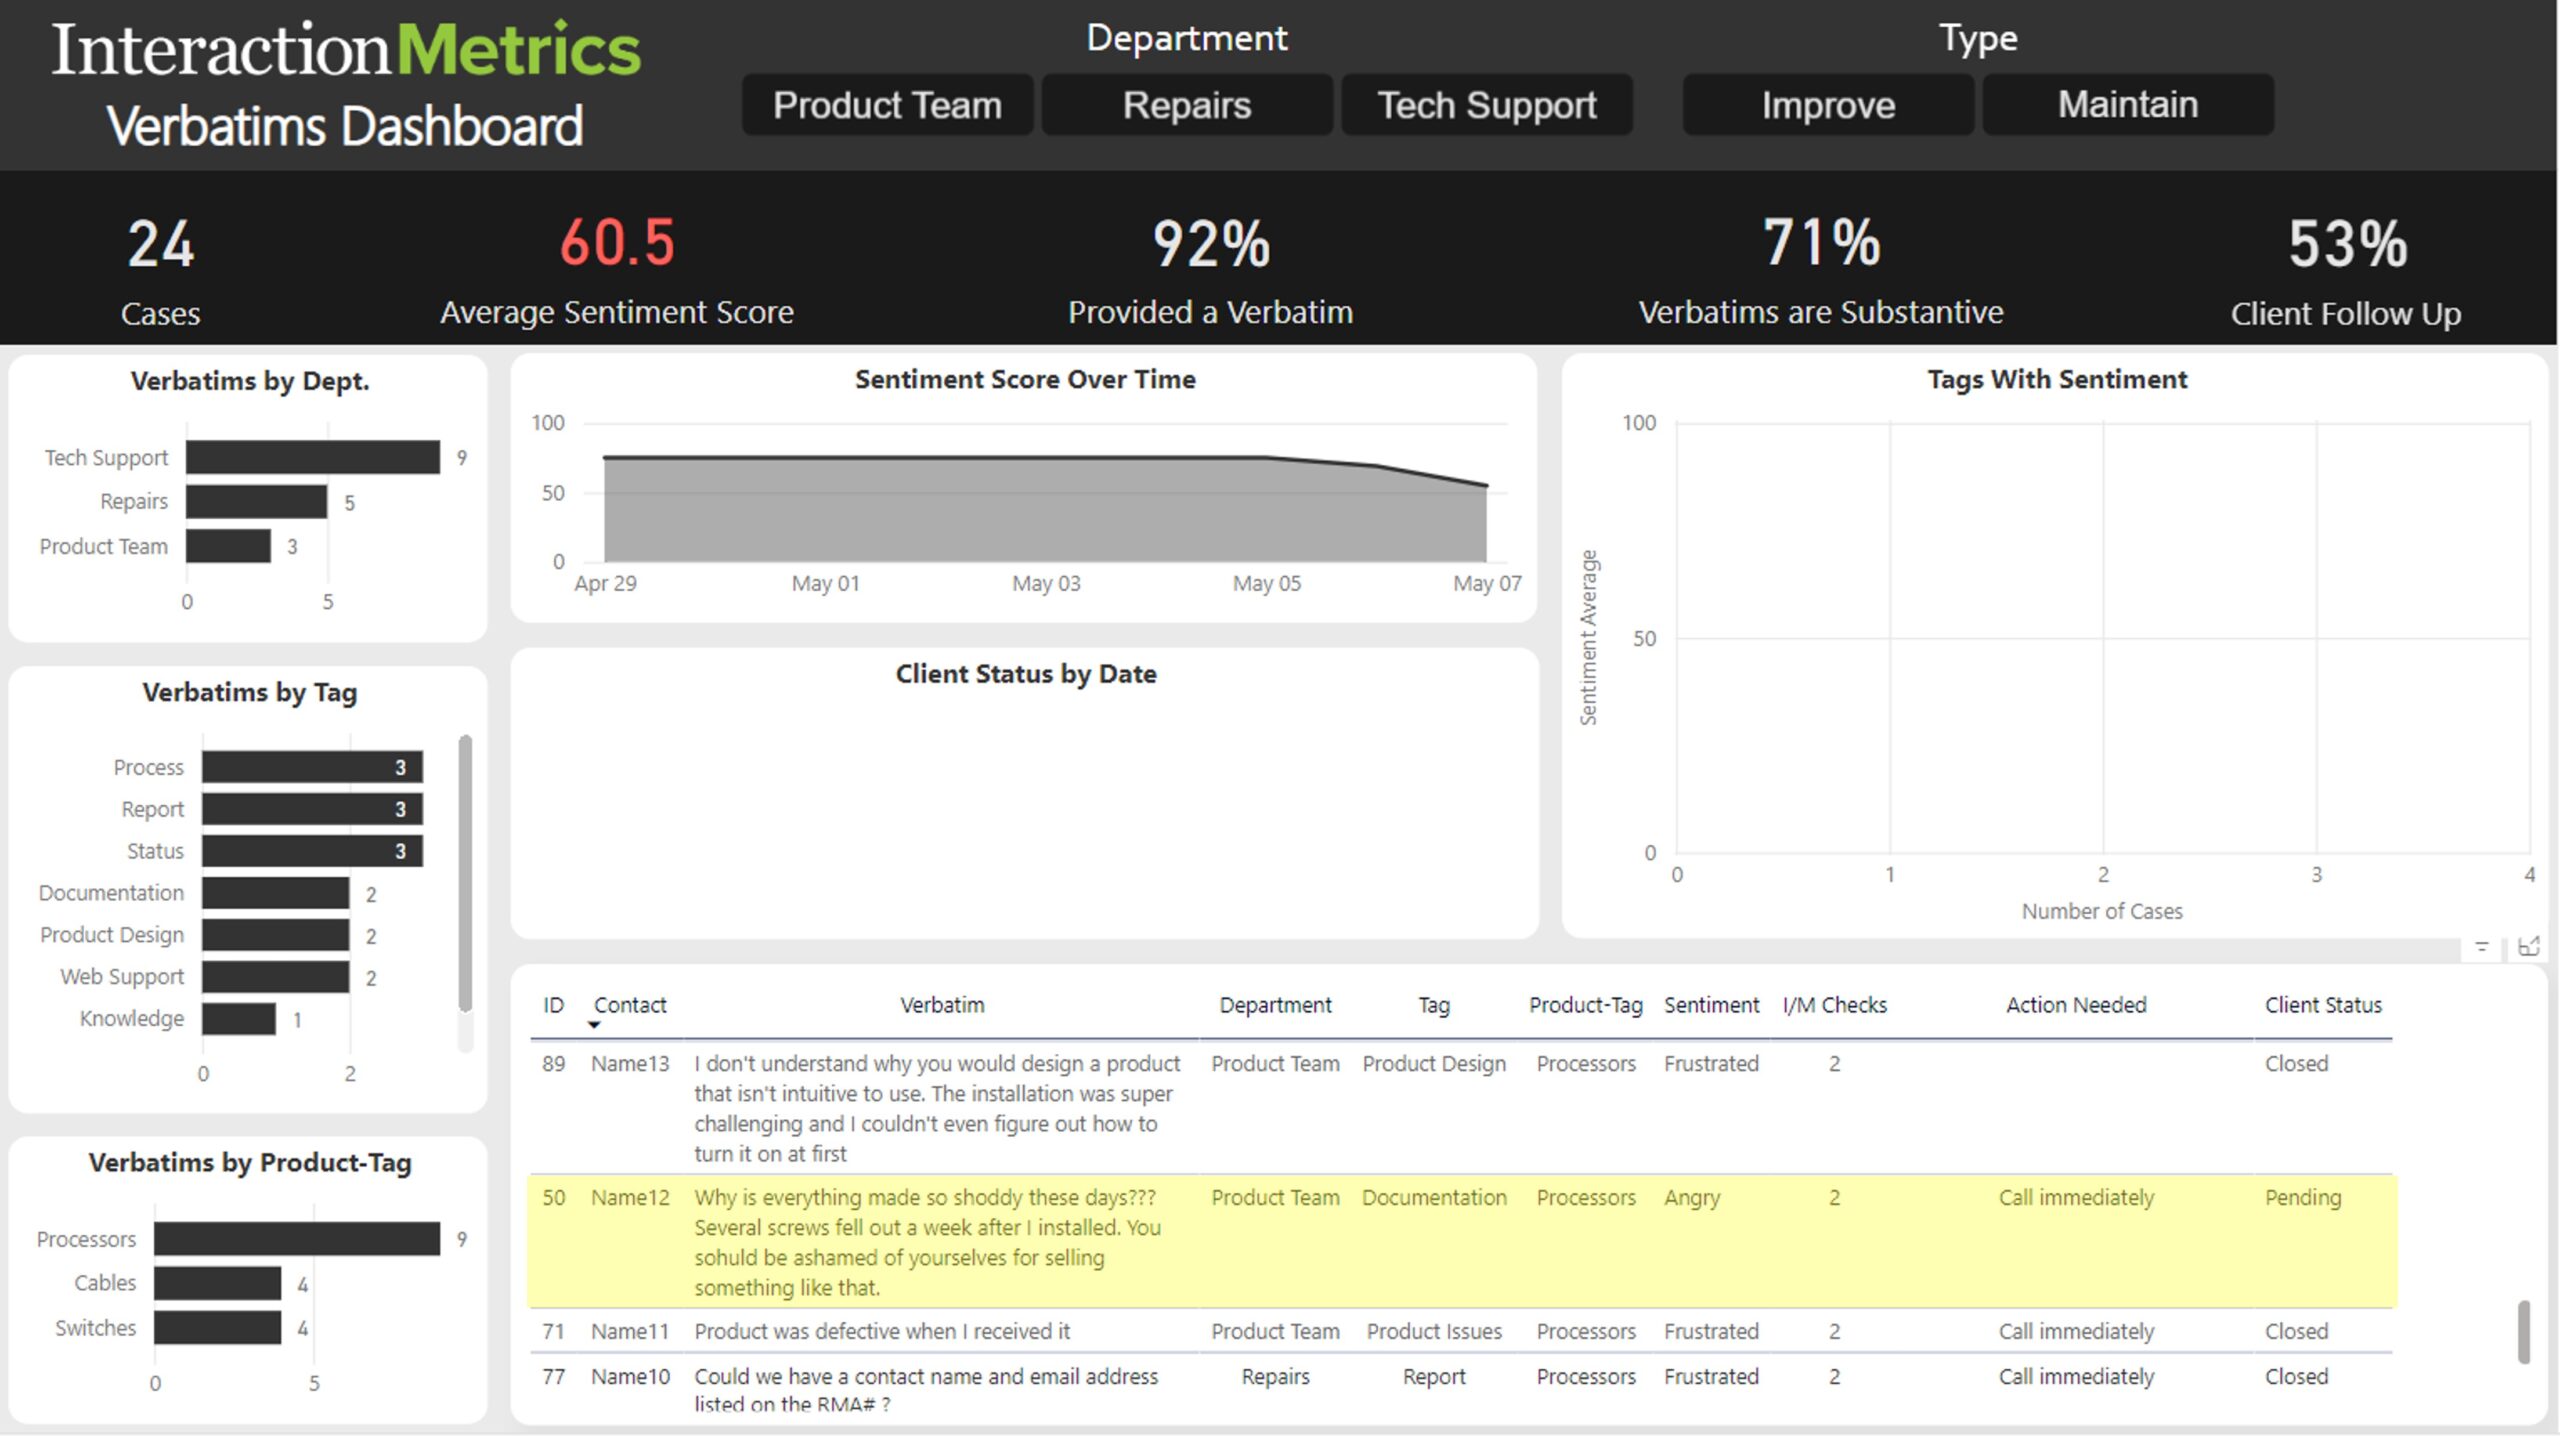This screenshot has height=1436, width=2560.
Task: Enable the Tech Support department filter
Action: [1486, 104]
